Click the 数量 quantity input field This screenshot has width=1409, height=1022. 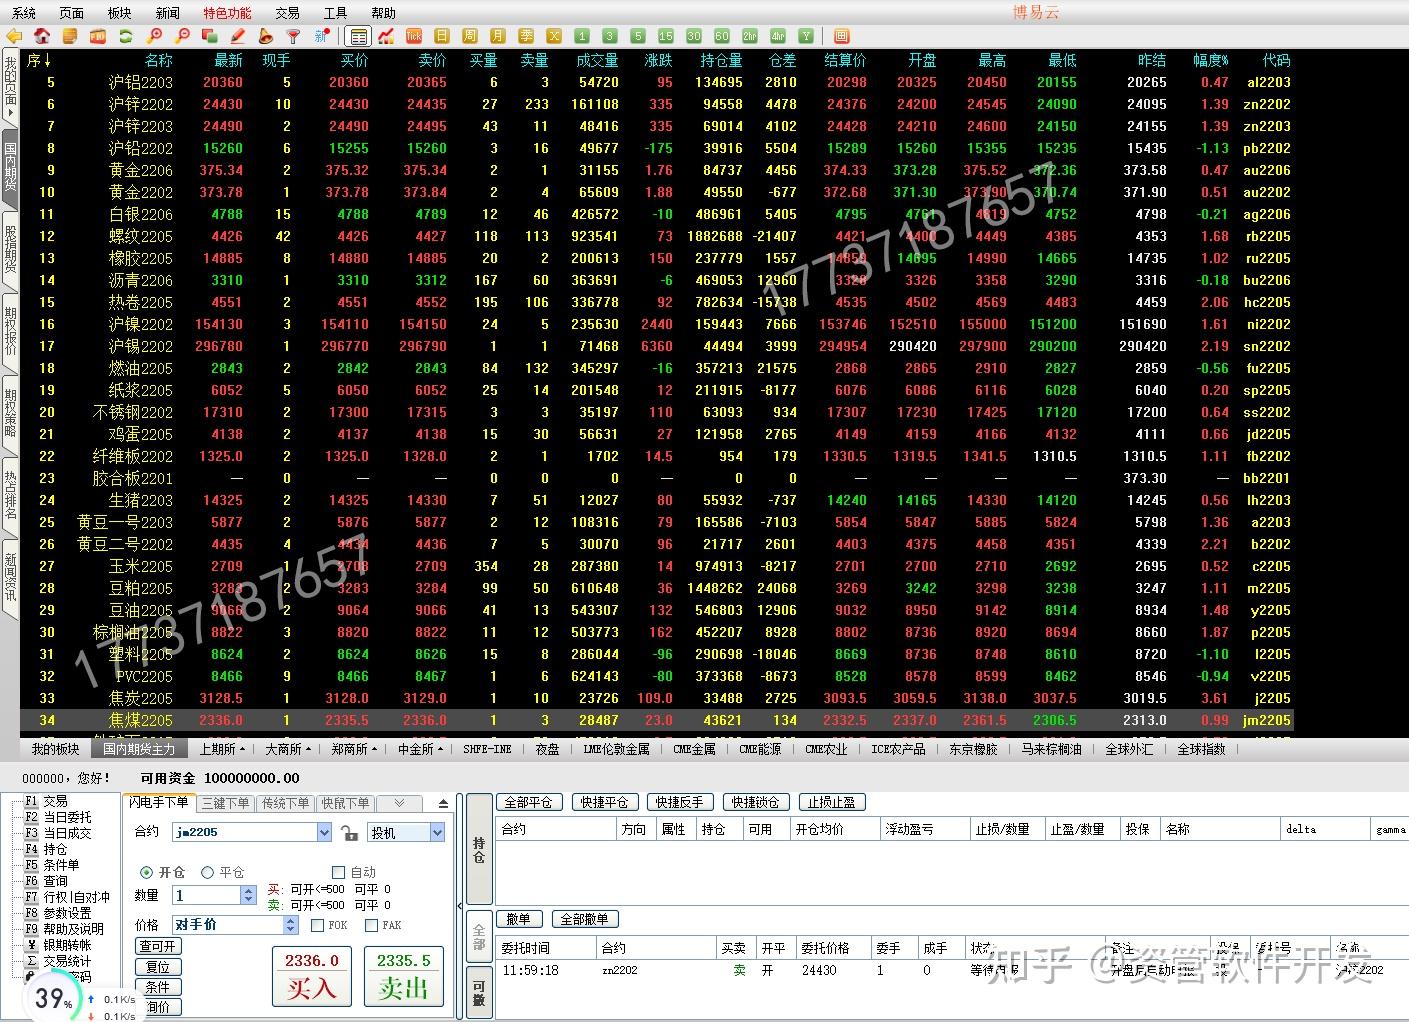click(x=206, y=896)
